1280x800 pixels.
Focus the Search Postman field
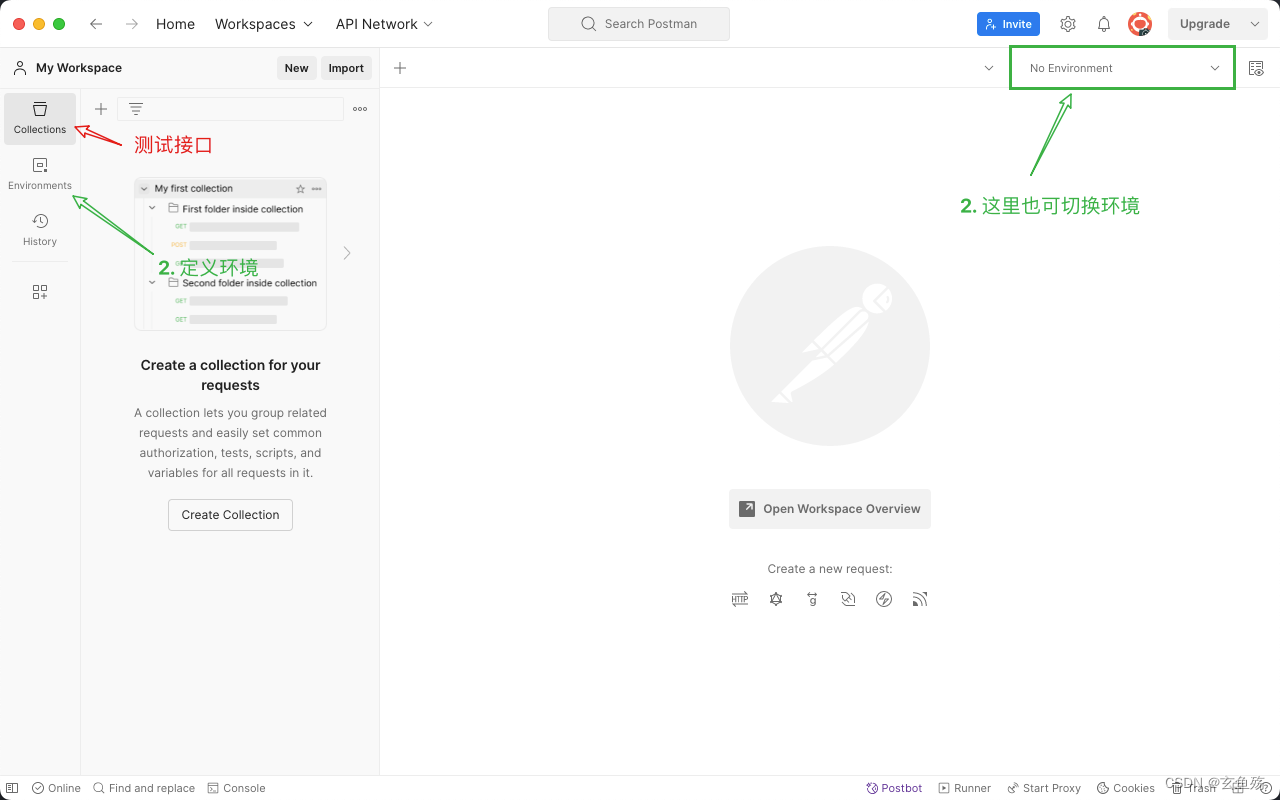[x=639, y=24]
